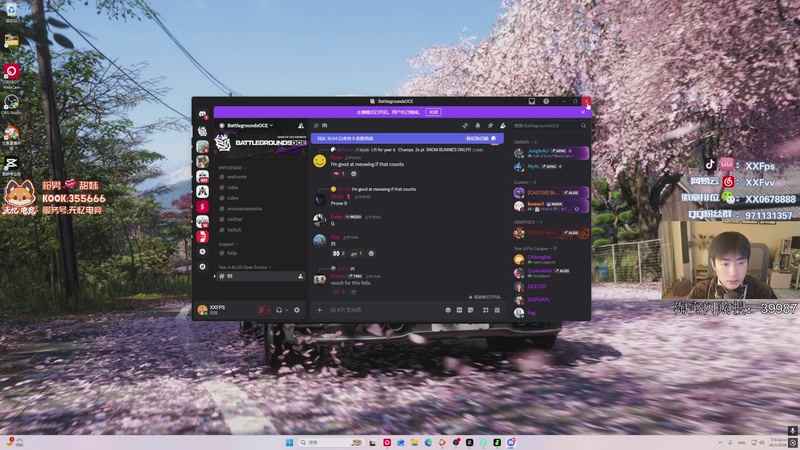Click Discord icon on the taskbar
The image size is (800, 450).
pyautogui.click(x=511, y=442)
